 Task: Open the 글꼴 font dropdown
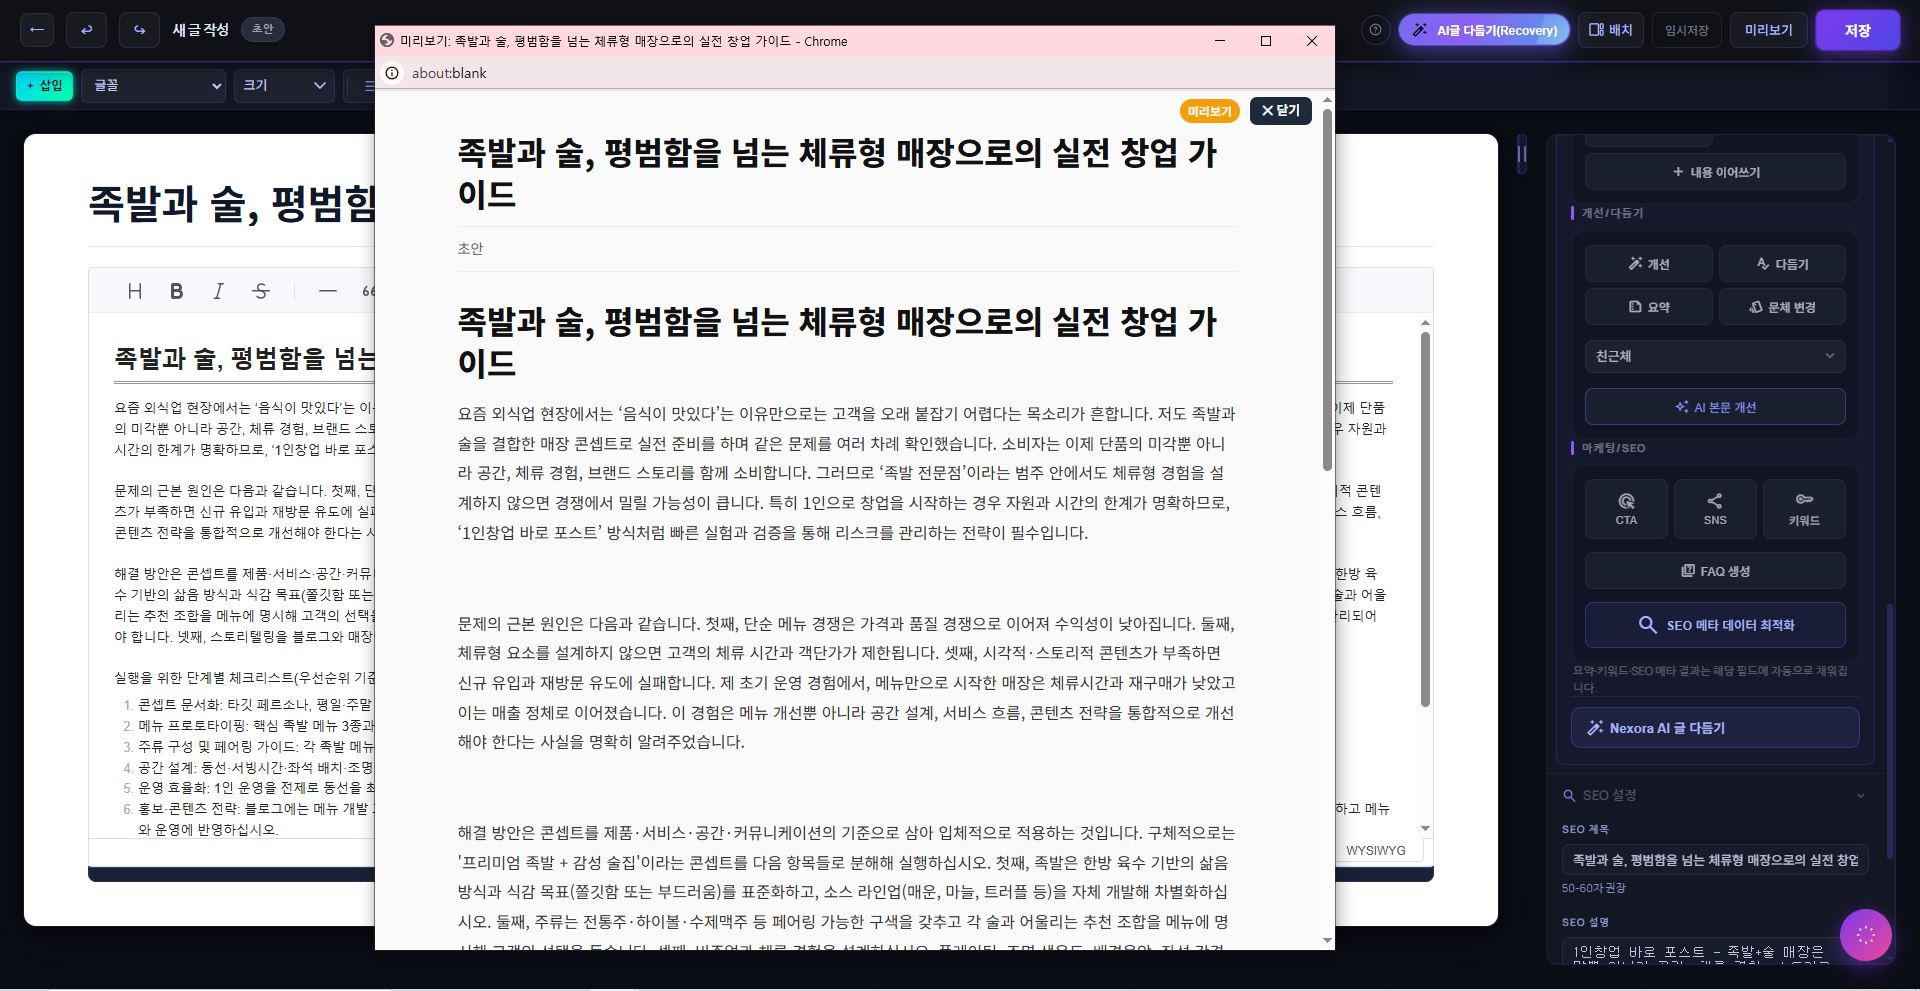click(x=155, y=86)
